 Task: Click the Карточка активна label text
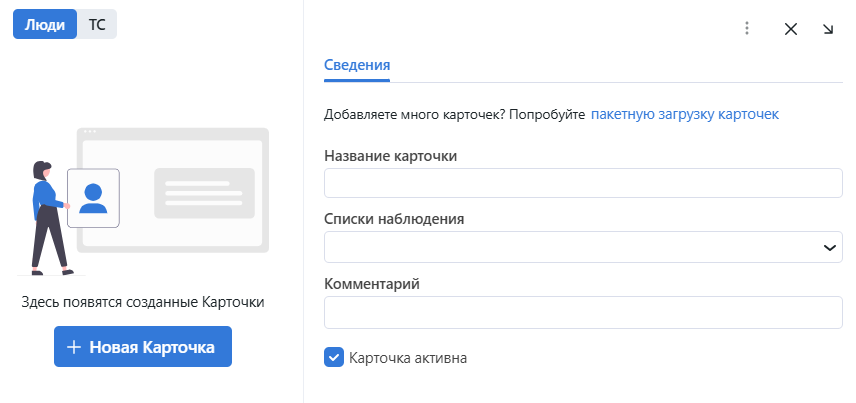[408, 357]
